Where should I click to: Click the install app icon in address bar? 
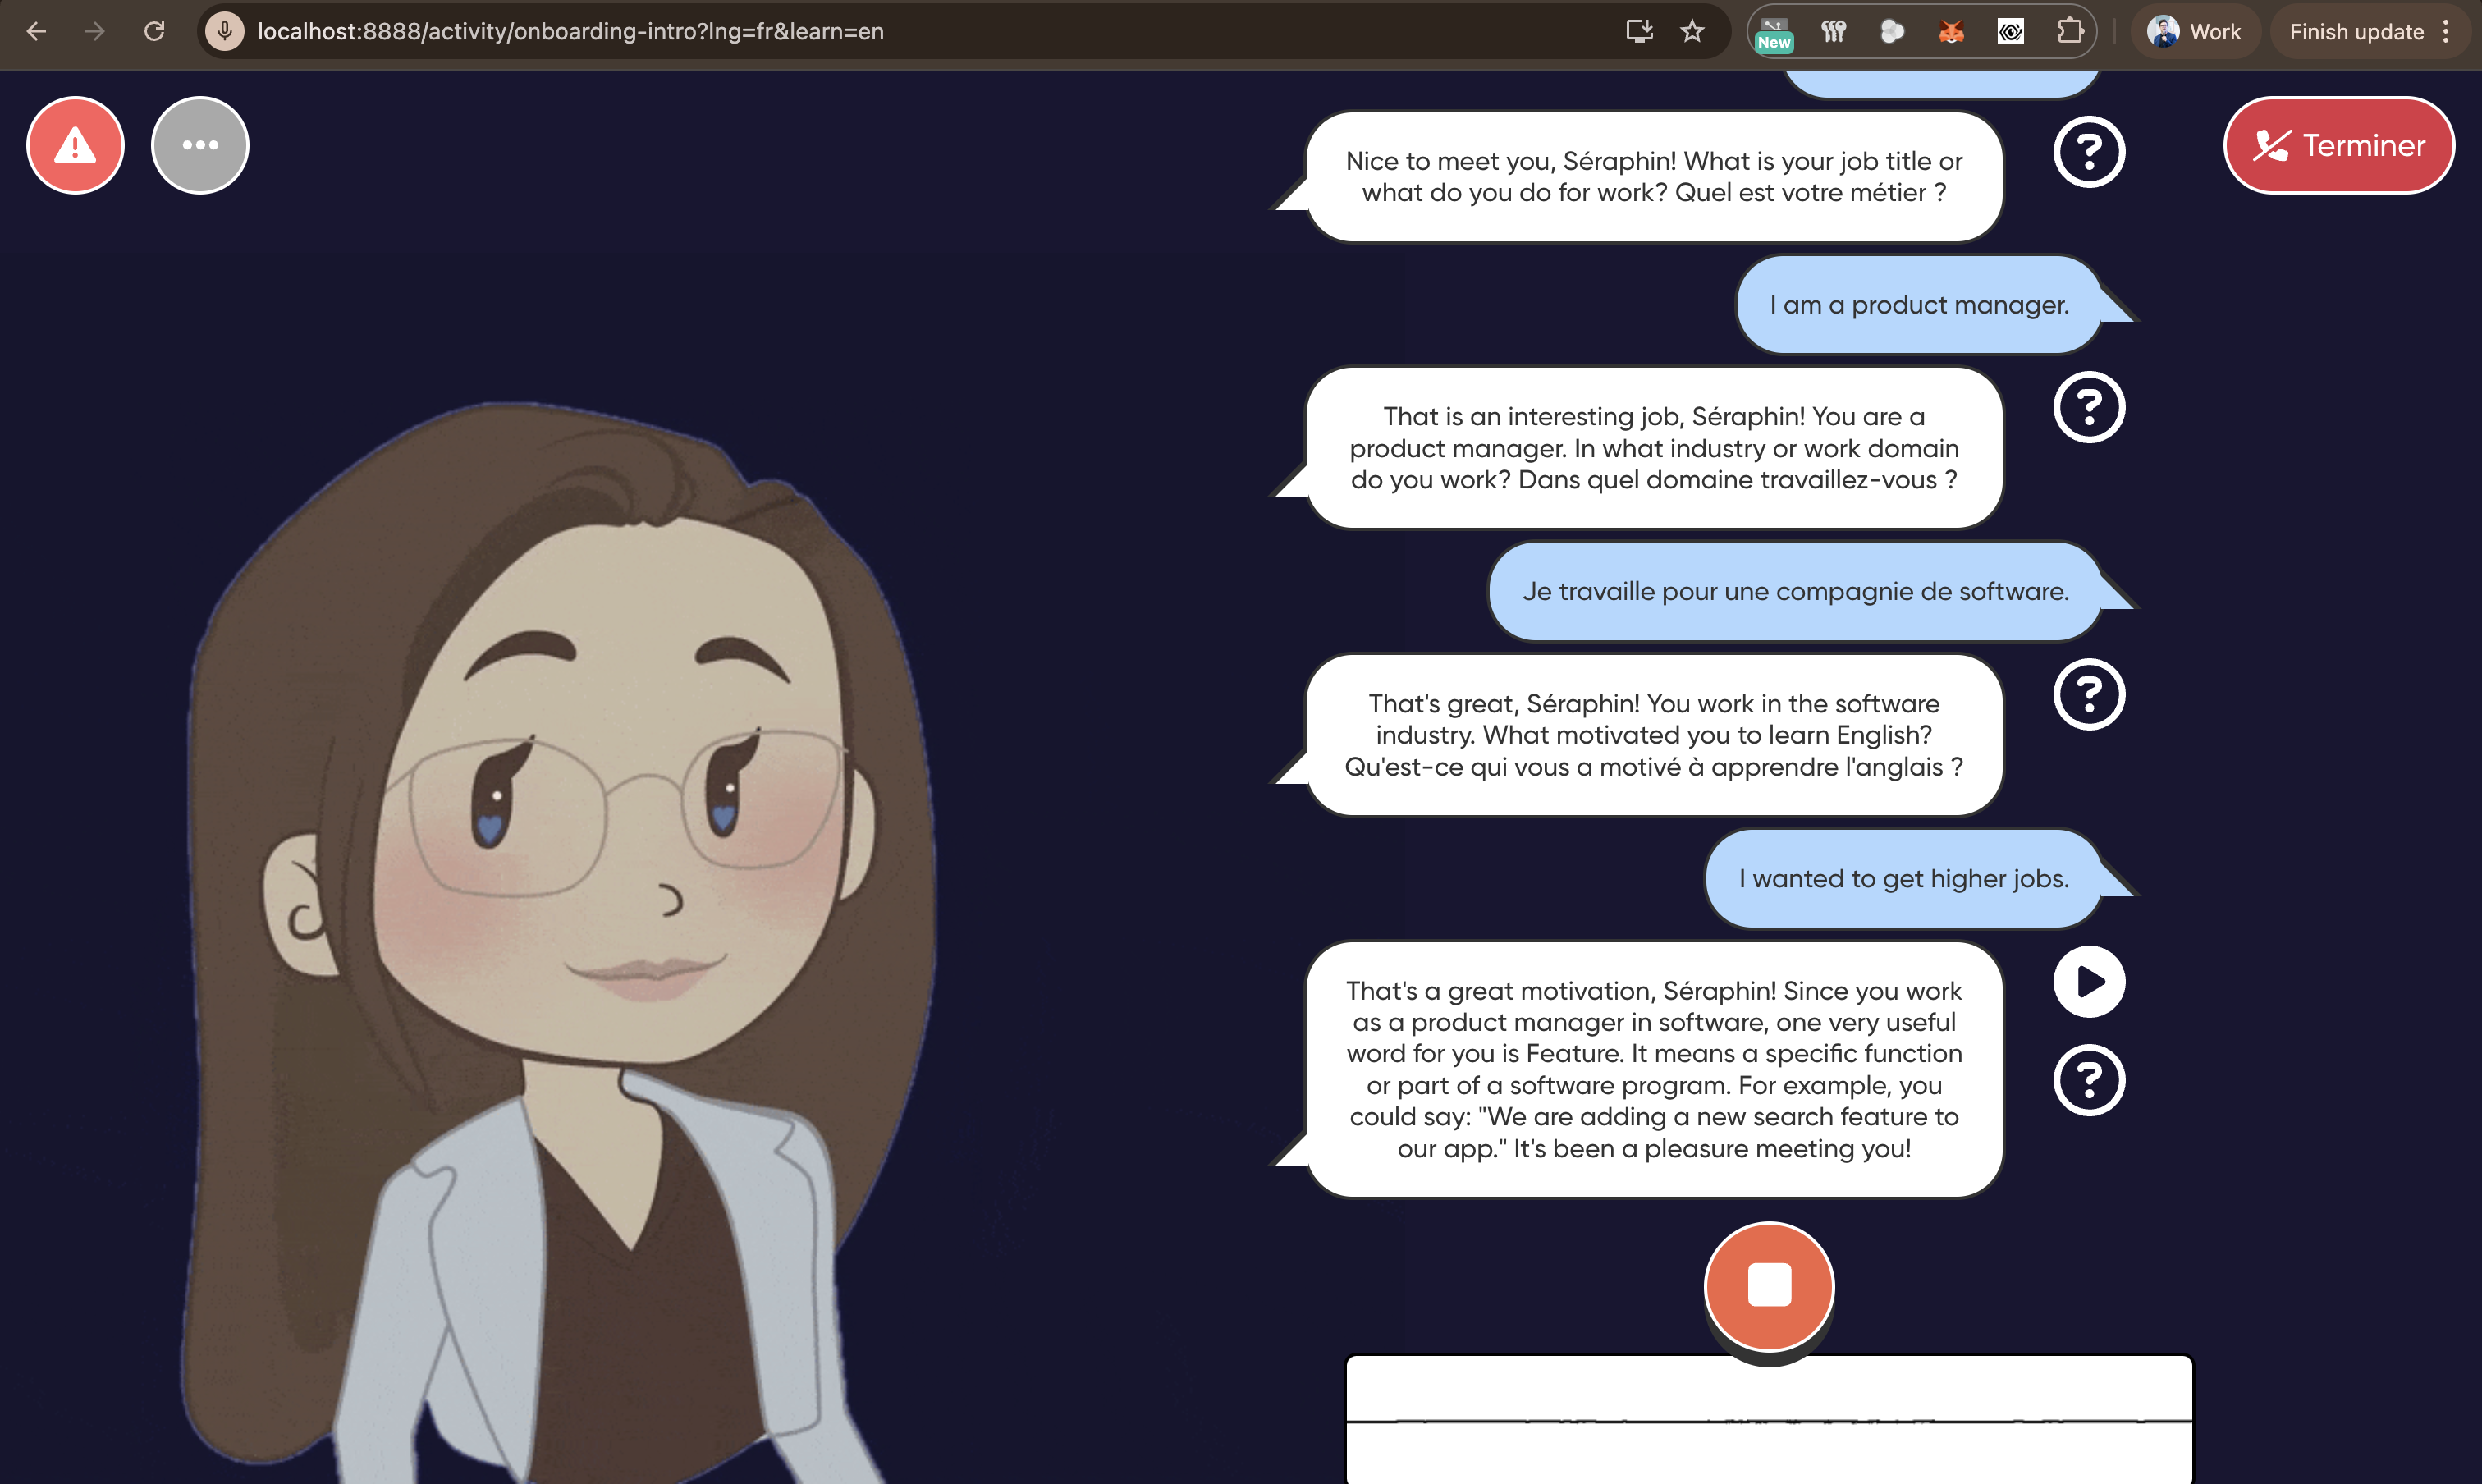pyautogui.click(x=1638, y=31)
